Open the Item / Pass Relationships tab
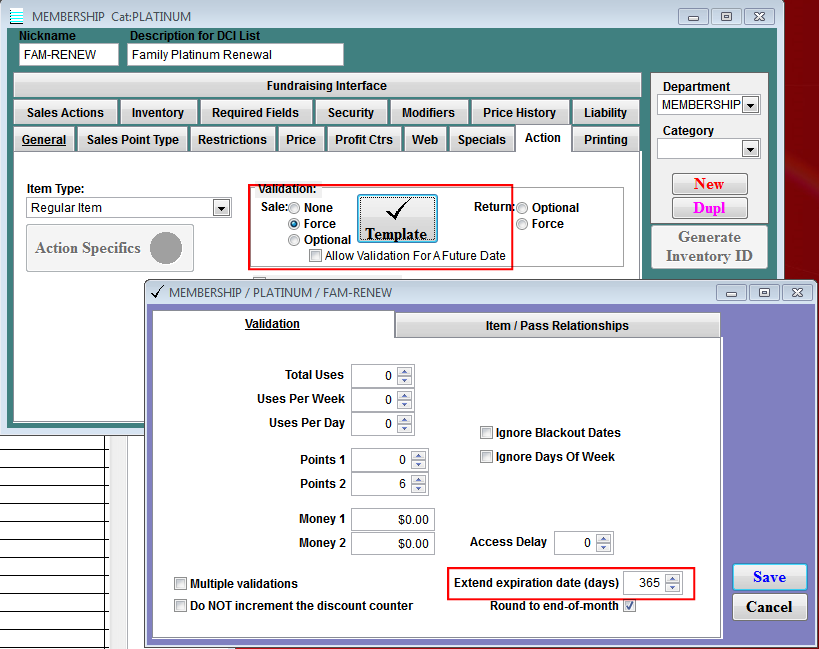This screenshot has height=649, width=819. [x=557, y=325]
